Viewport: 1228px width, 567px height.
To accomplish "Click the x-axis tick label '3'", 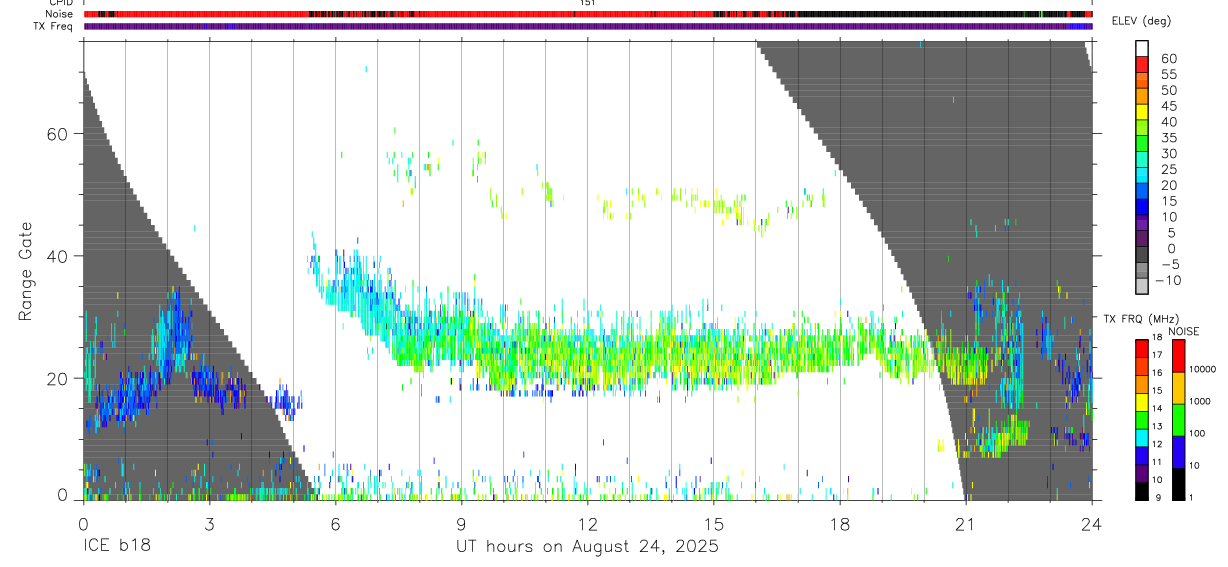I will [209, 524].
